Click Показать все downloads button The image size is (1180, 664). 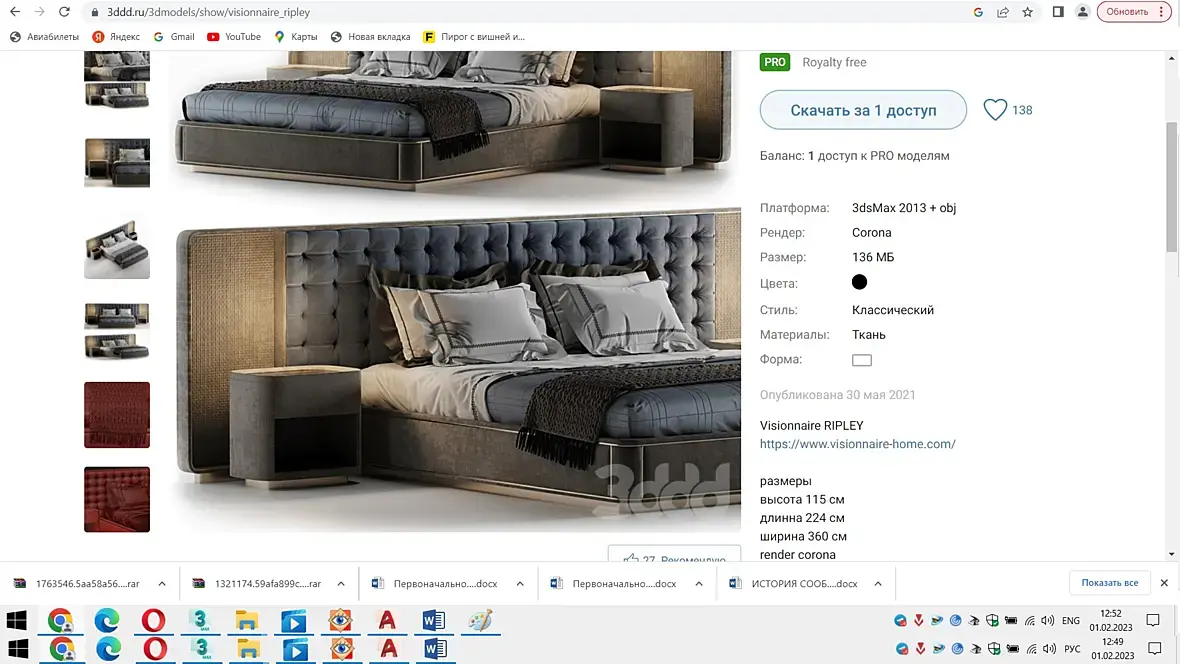(x=1110, y=583)
